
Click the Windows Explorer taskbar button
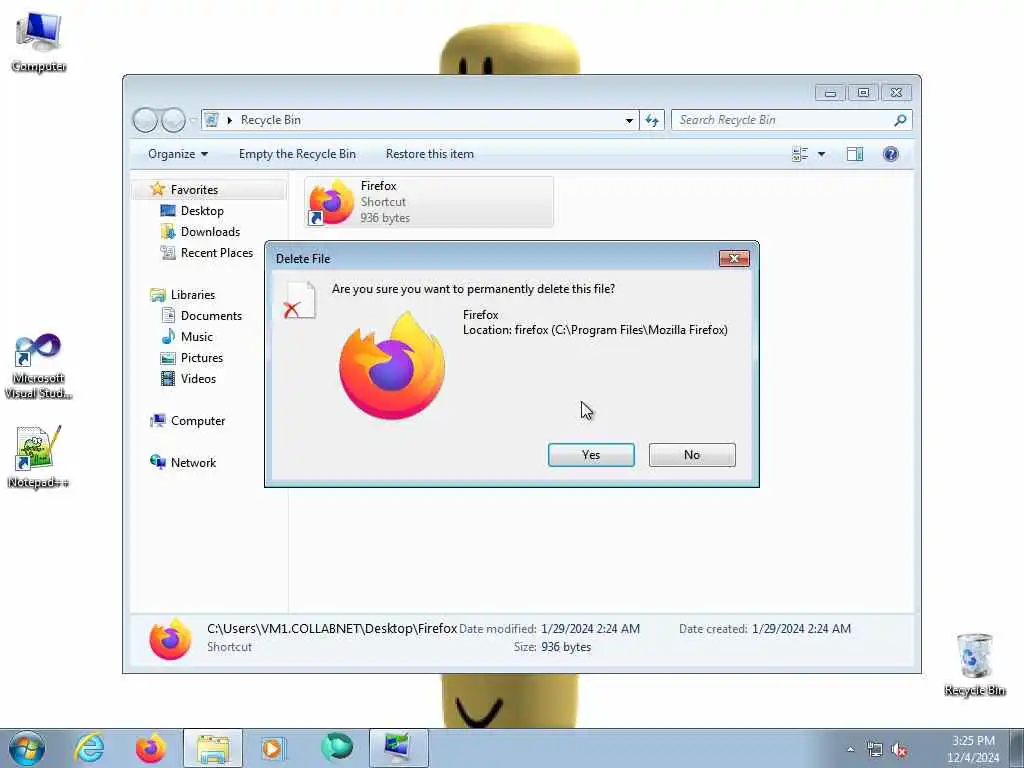click(213, 748)
